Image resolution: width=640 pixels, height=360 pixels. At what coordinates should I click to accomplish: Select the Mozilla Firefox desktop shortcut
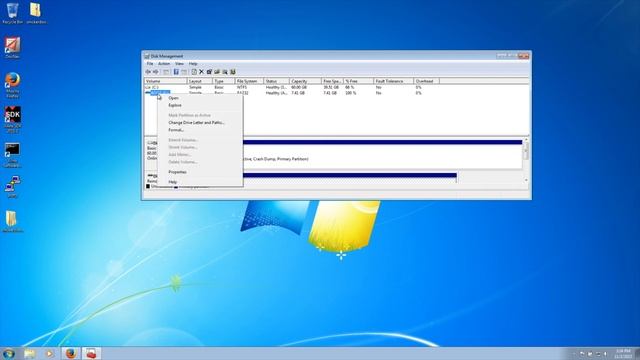coord(12,85)
